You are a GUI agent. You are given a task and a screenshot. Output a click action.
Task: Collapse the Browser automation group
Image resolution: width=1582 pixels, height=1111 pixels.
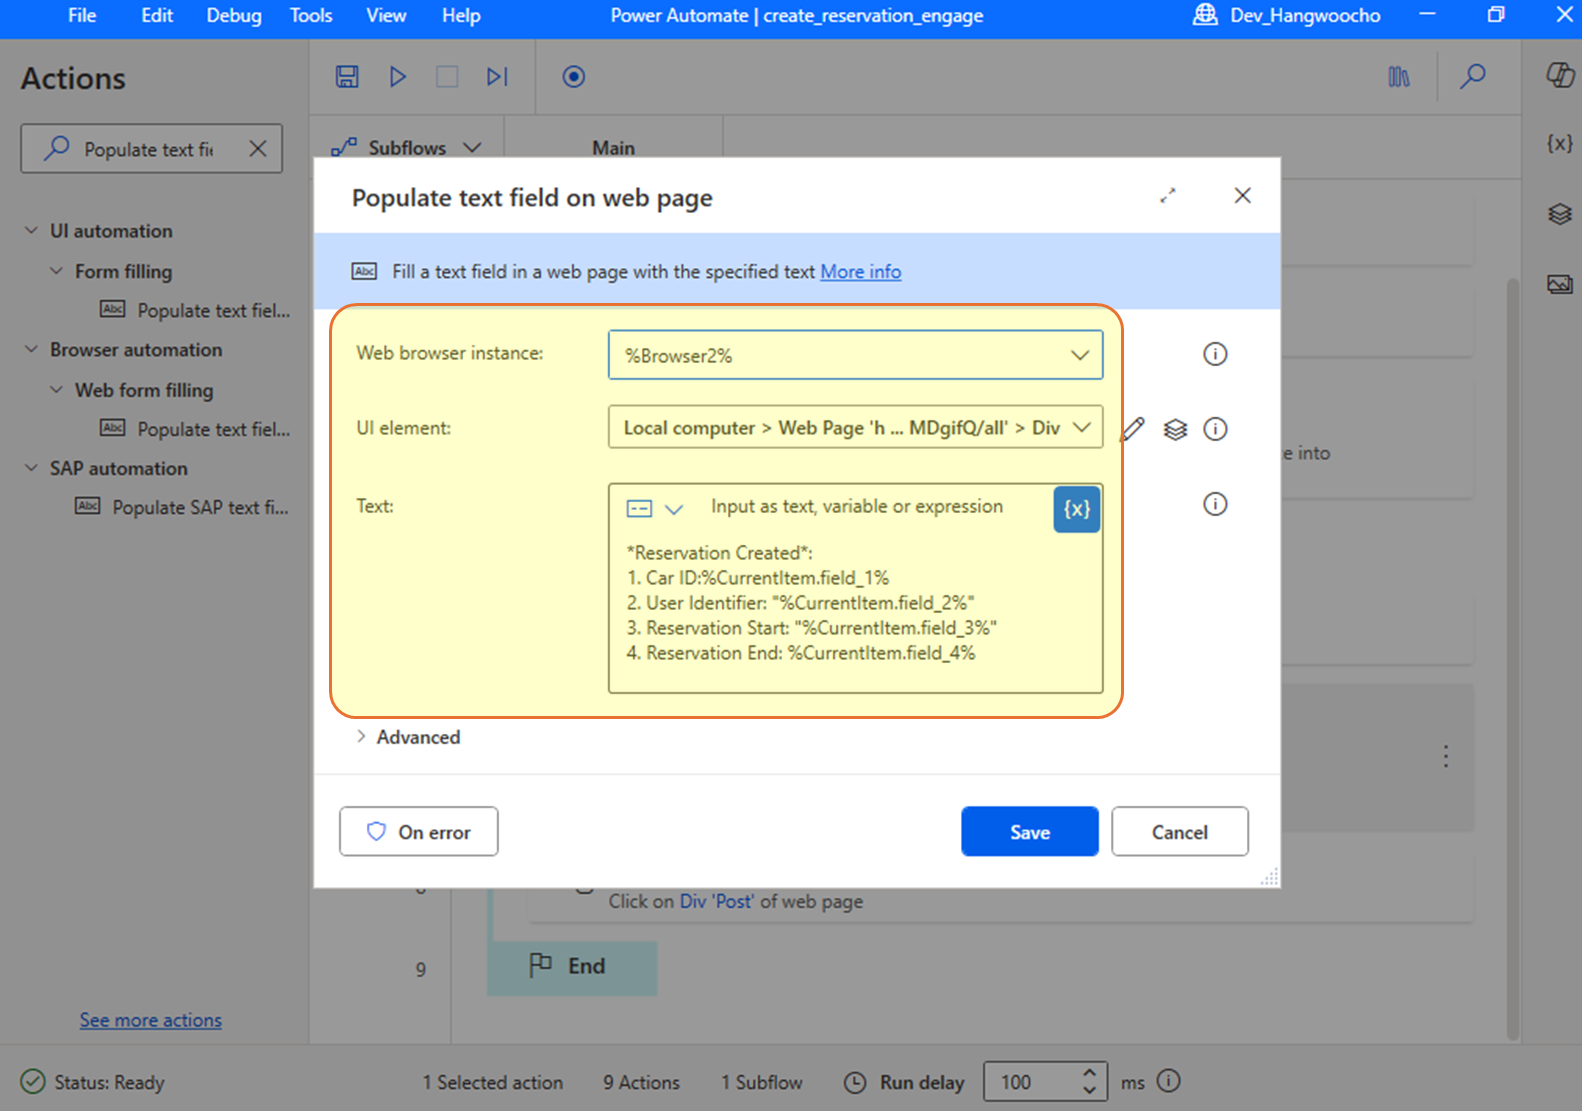[x=31, y=350]
